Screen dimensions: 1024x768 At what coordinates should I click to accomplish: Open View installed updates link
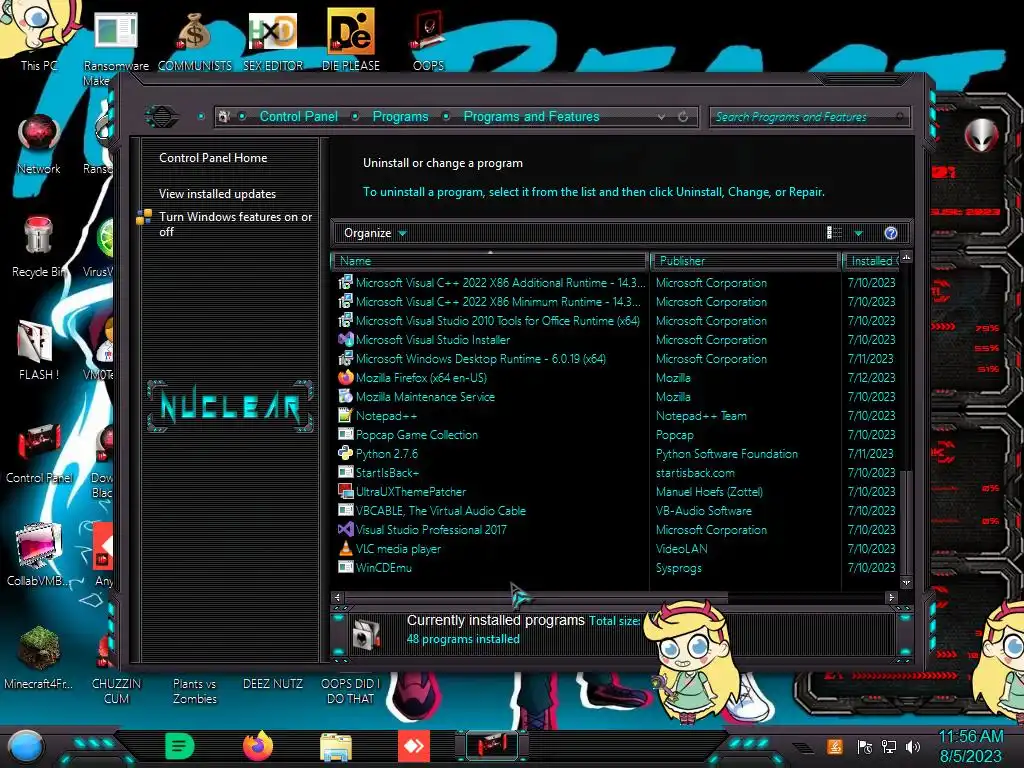pyautogui.click(x=217, y=194)
